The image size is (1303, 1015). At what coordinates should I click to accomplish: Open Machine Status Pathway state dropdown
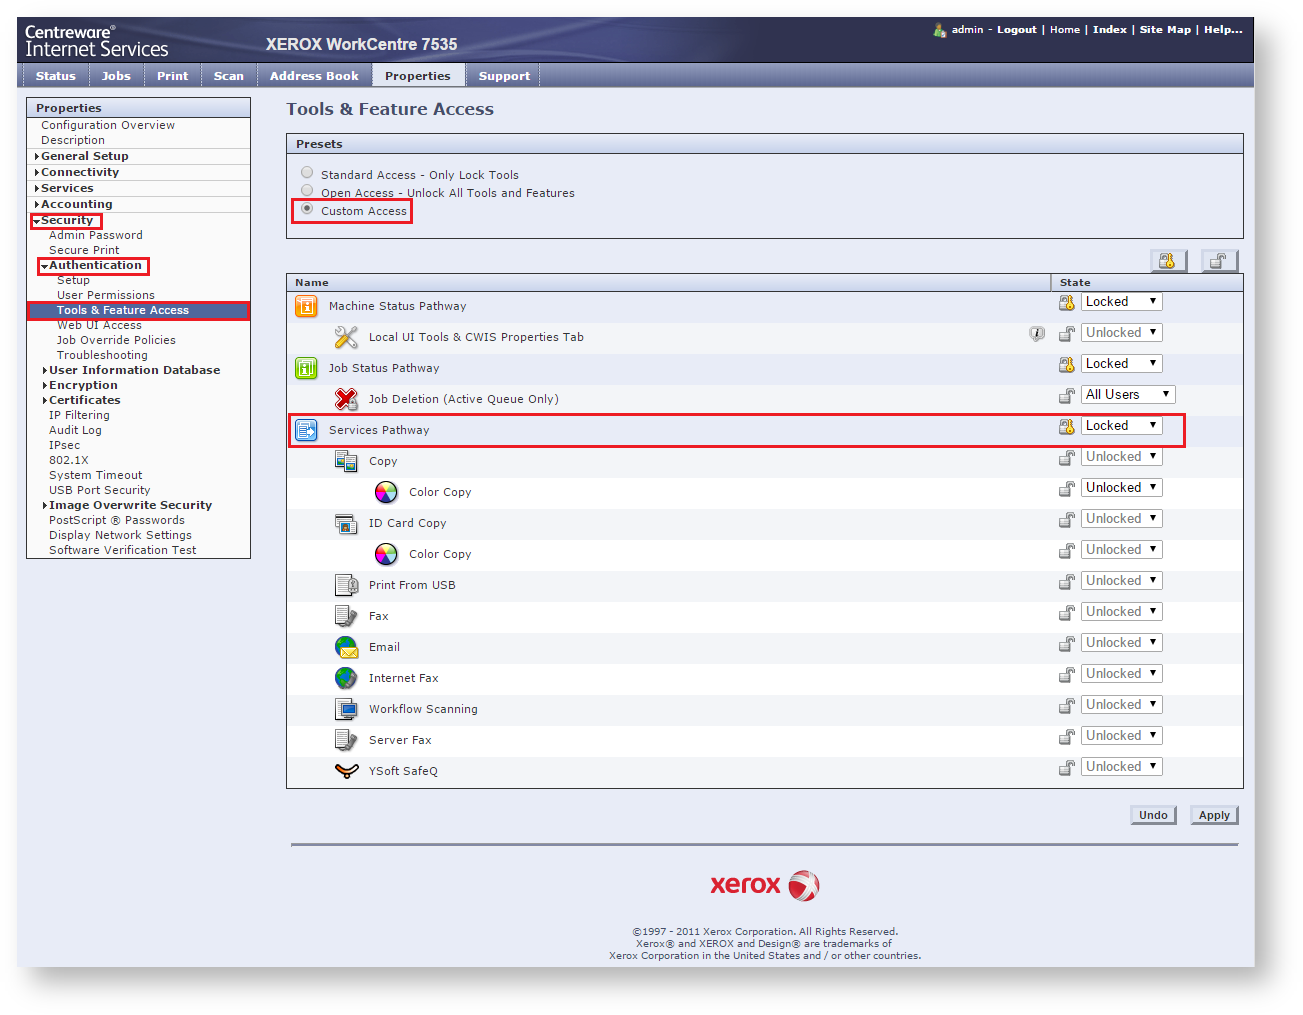pyautogui.click(x=1122, y=301)
